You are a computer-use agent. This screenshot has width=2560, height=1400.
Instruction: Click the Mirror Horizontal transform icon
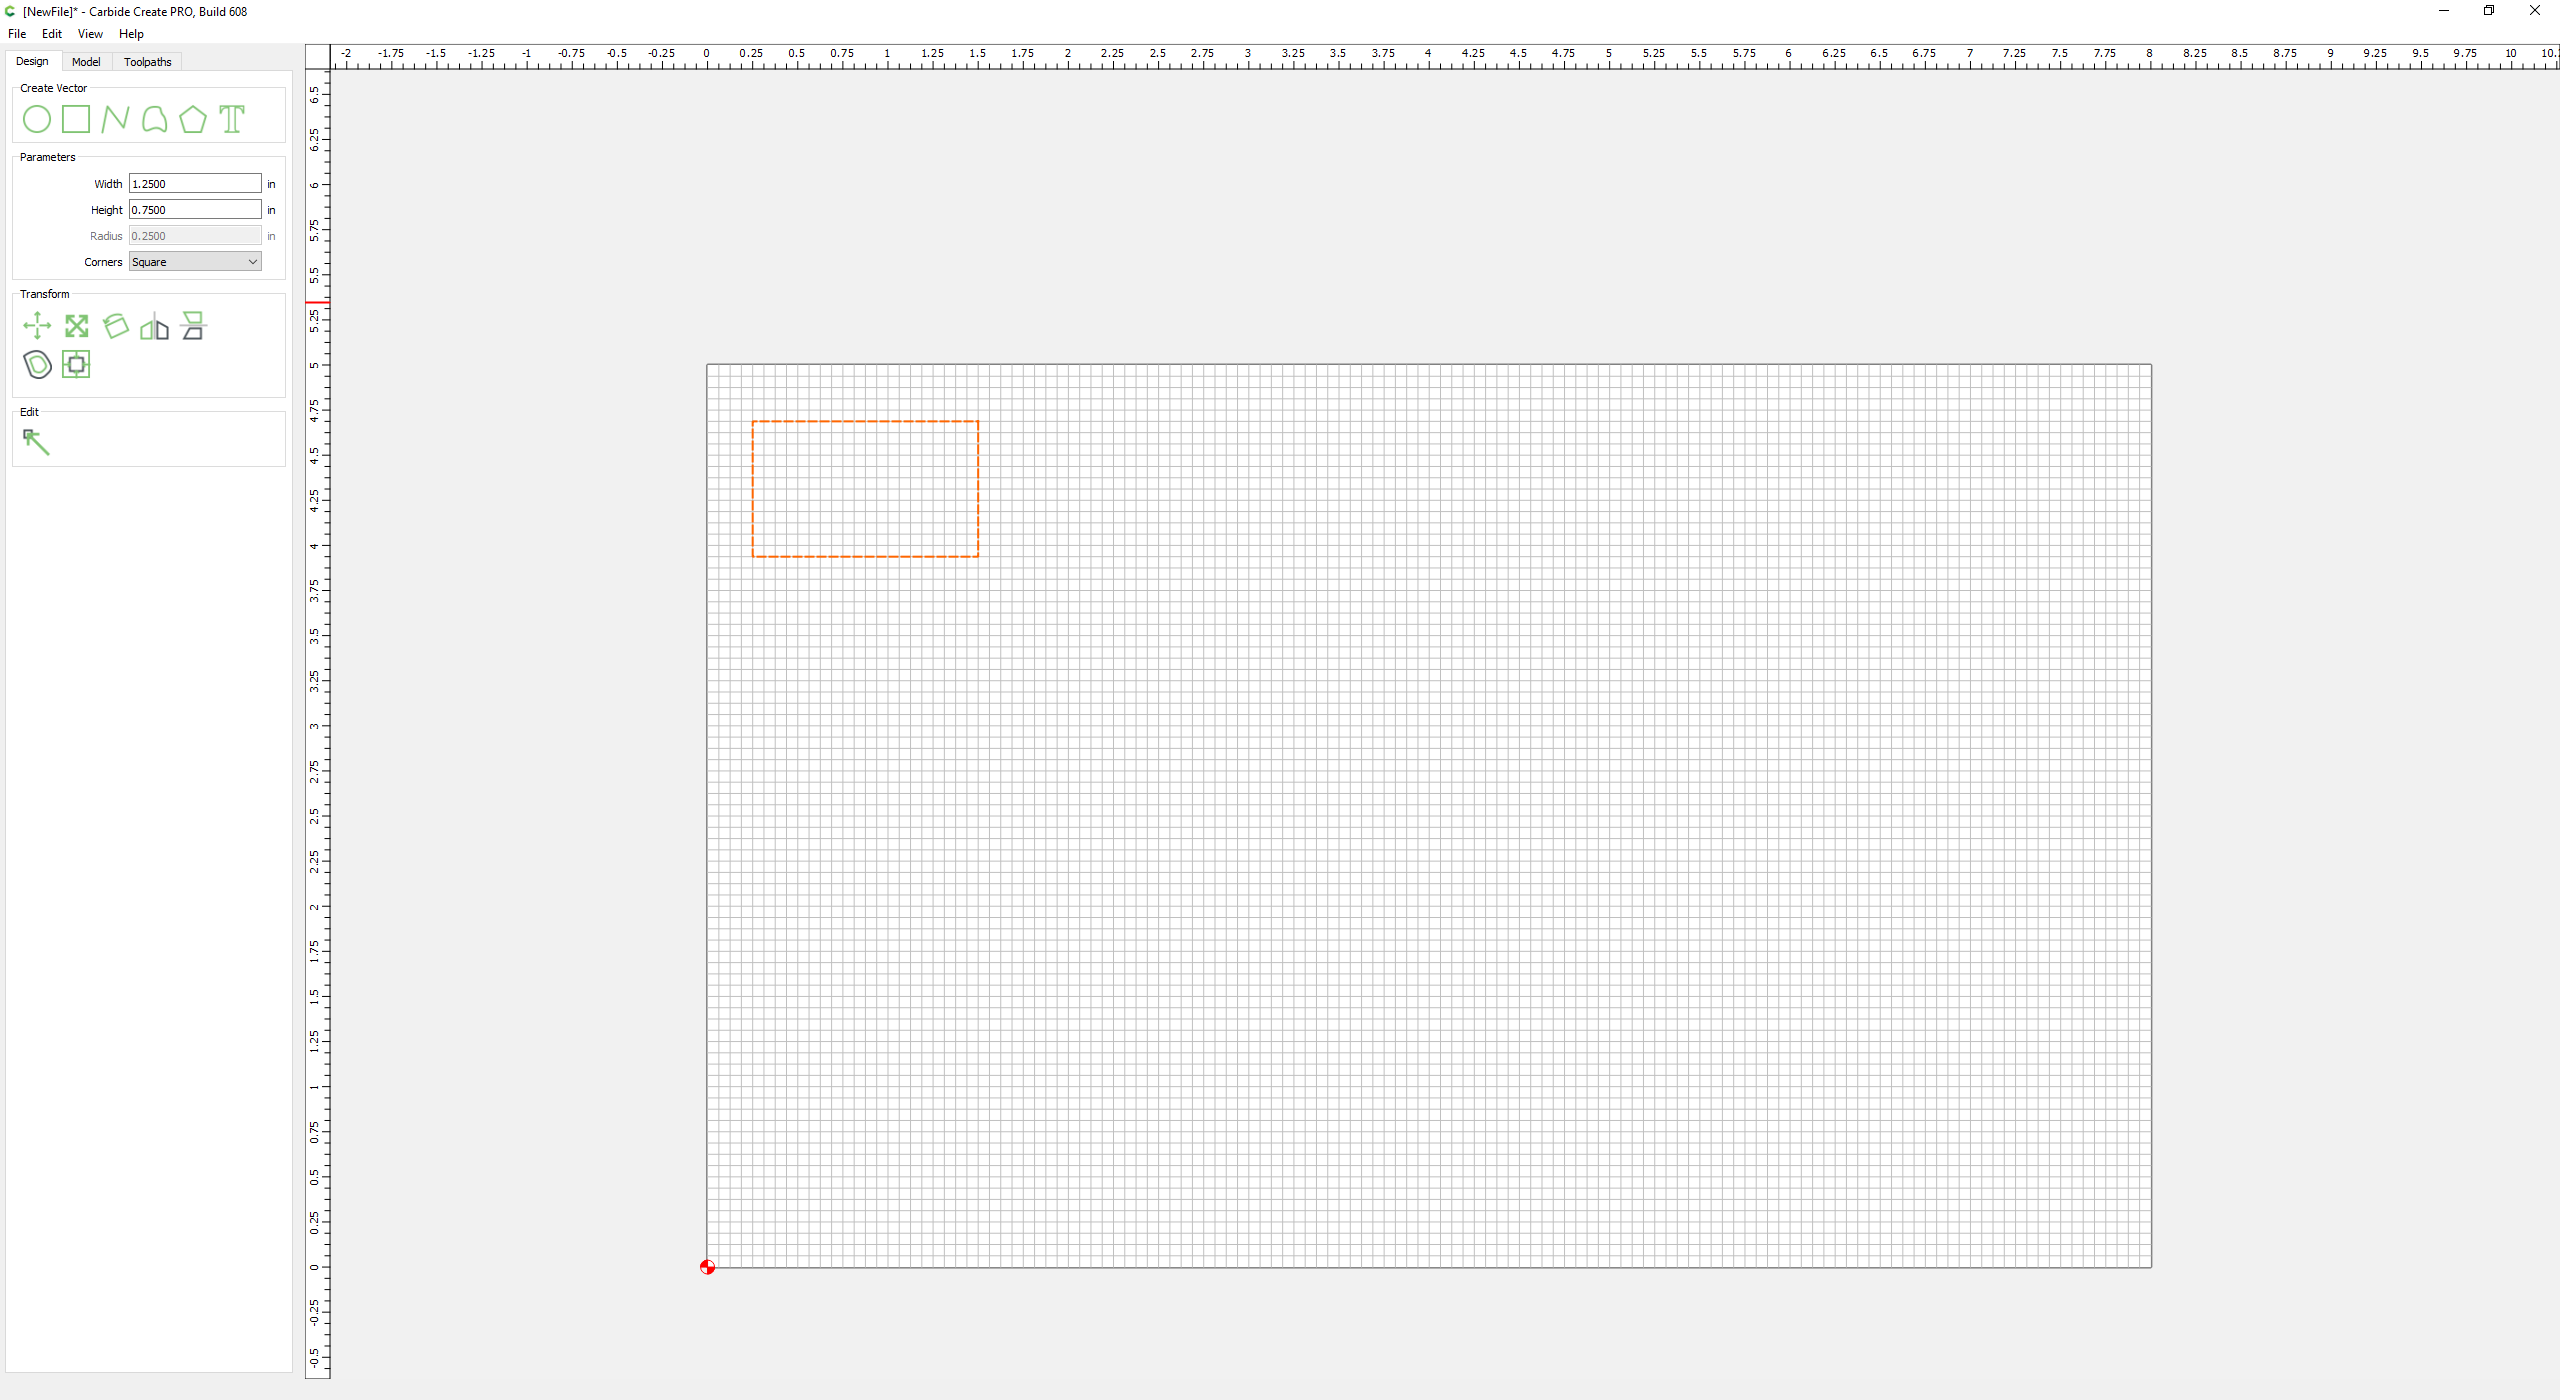[154, 326]
